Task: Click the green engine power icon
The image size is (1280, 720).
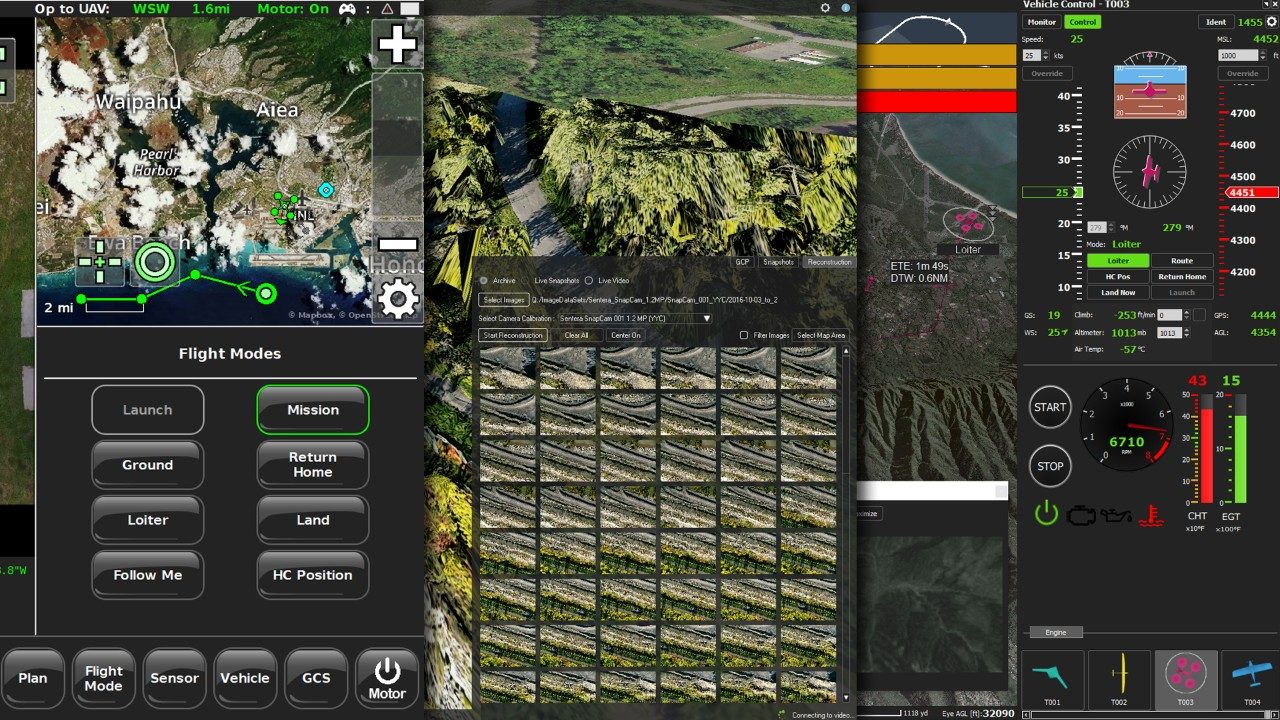Action: pos(1046,514)
